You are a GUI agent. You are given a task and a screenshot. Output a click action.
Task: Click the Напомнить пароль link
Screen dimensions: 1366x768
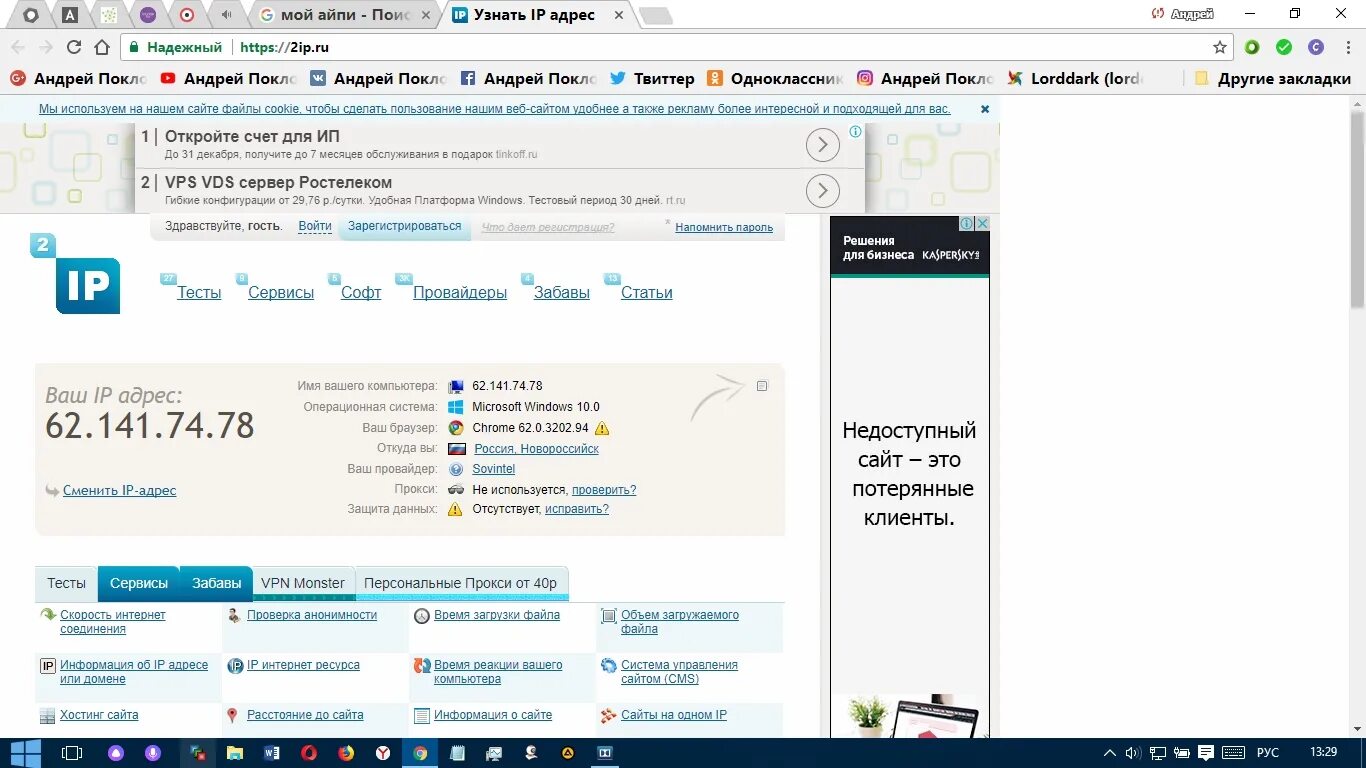724,227
